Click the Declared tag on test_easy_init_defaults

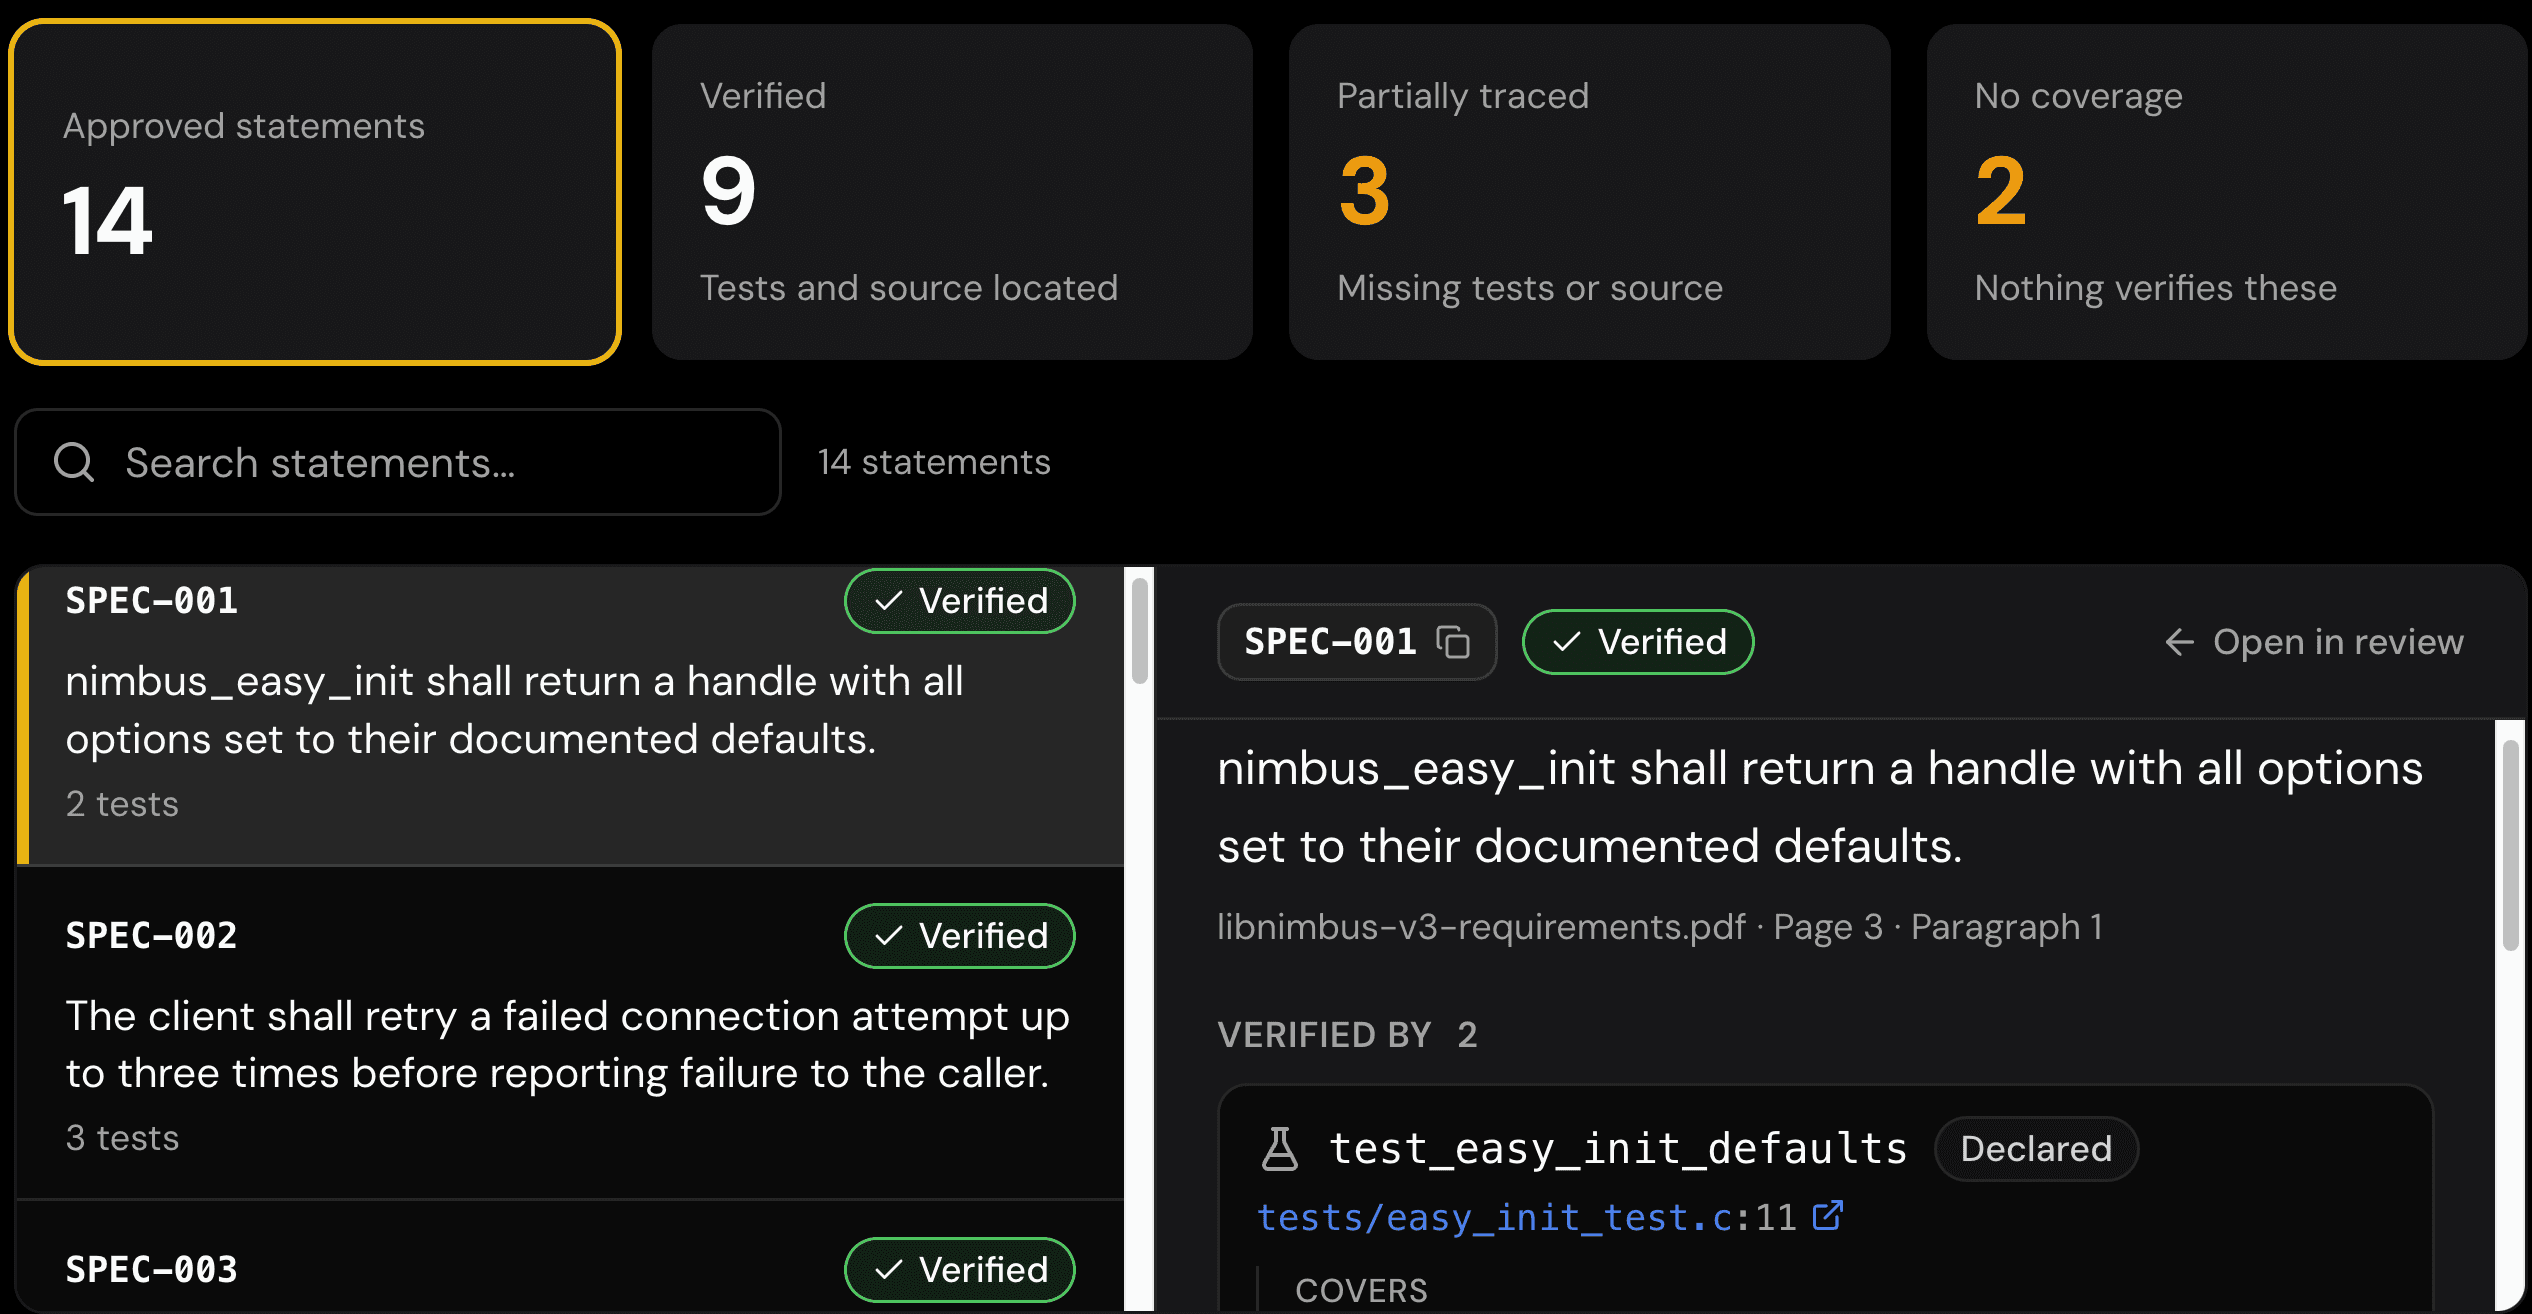(x=2036, y=1149)
